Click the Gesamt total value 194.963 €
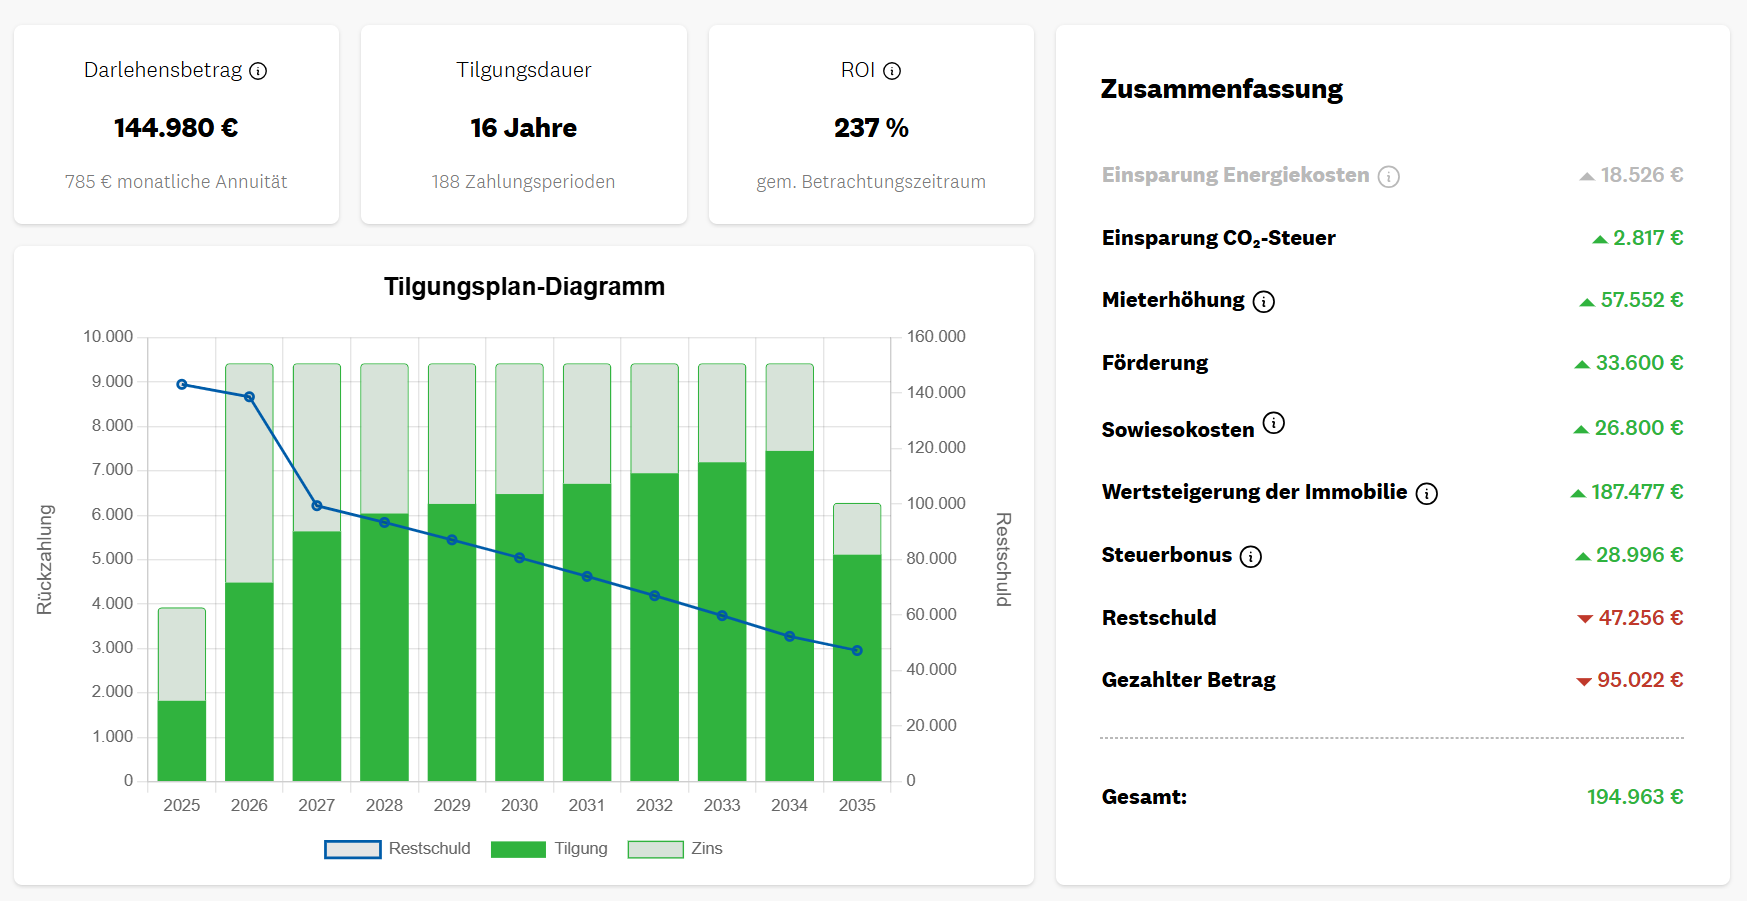 pos(1634,797)
